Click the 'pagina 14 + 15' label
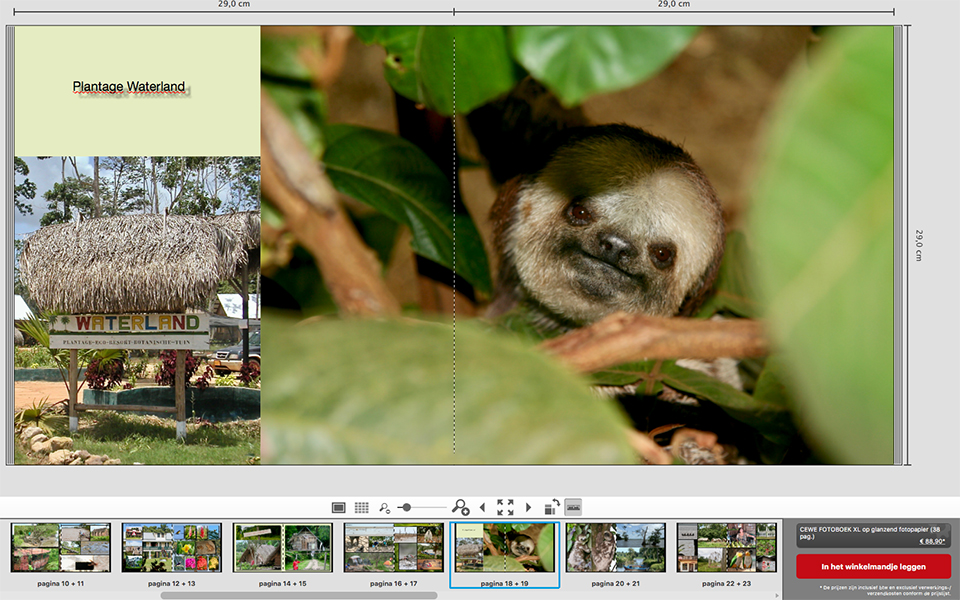The height and width of the screenshot is (600, 960). tap(283, 583)
